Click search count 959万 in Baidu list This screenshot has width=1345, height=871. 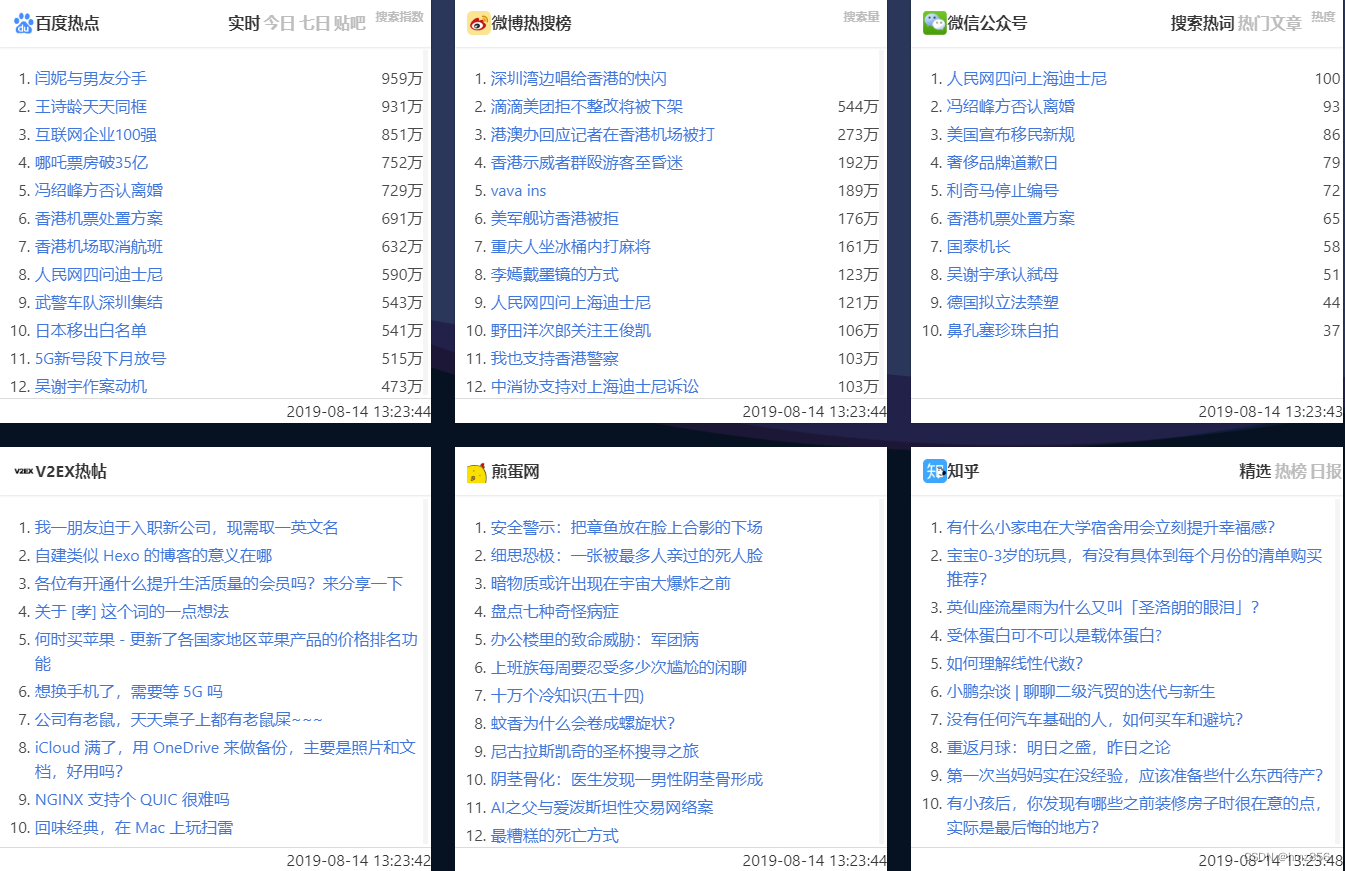pyautogui.click(x=402, y=78)
